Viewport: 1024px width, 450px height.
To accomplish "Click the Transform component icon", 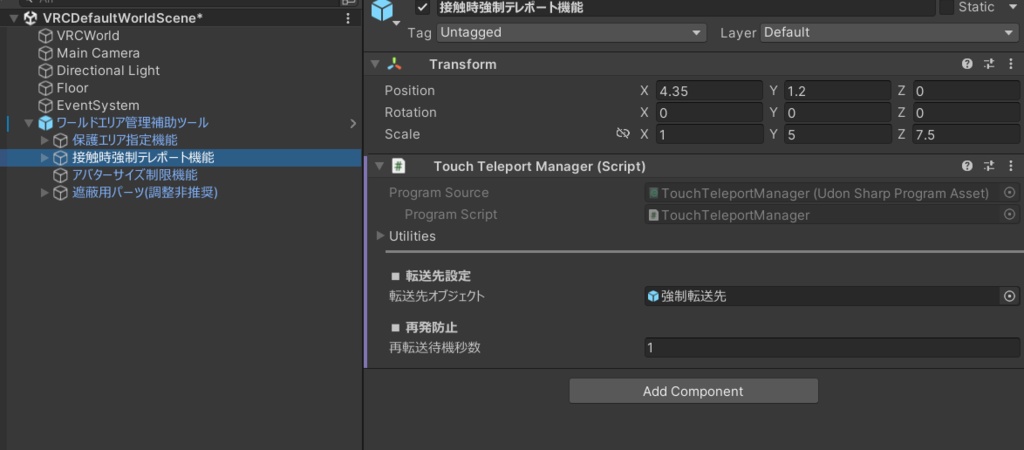I will pos(394,64).
